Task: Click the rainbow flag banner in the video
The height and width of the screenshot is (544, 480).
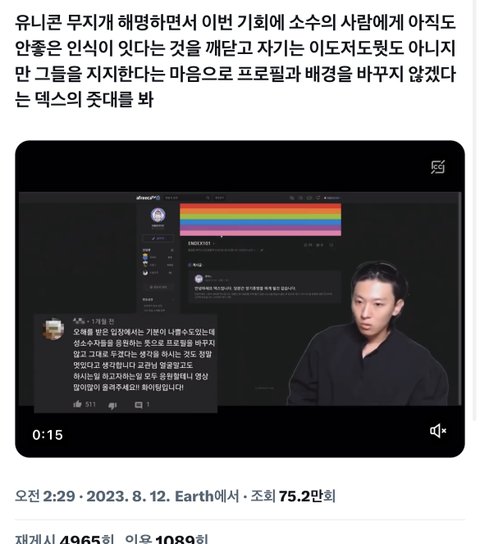Action: pyautogui.click(x=260, y=220)
